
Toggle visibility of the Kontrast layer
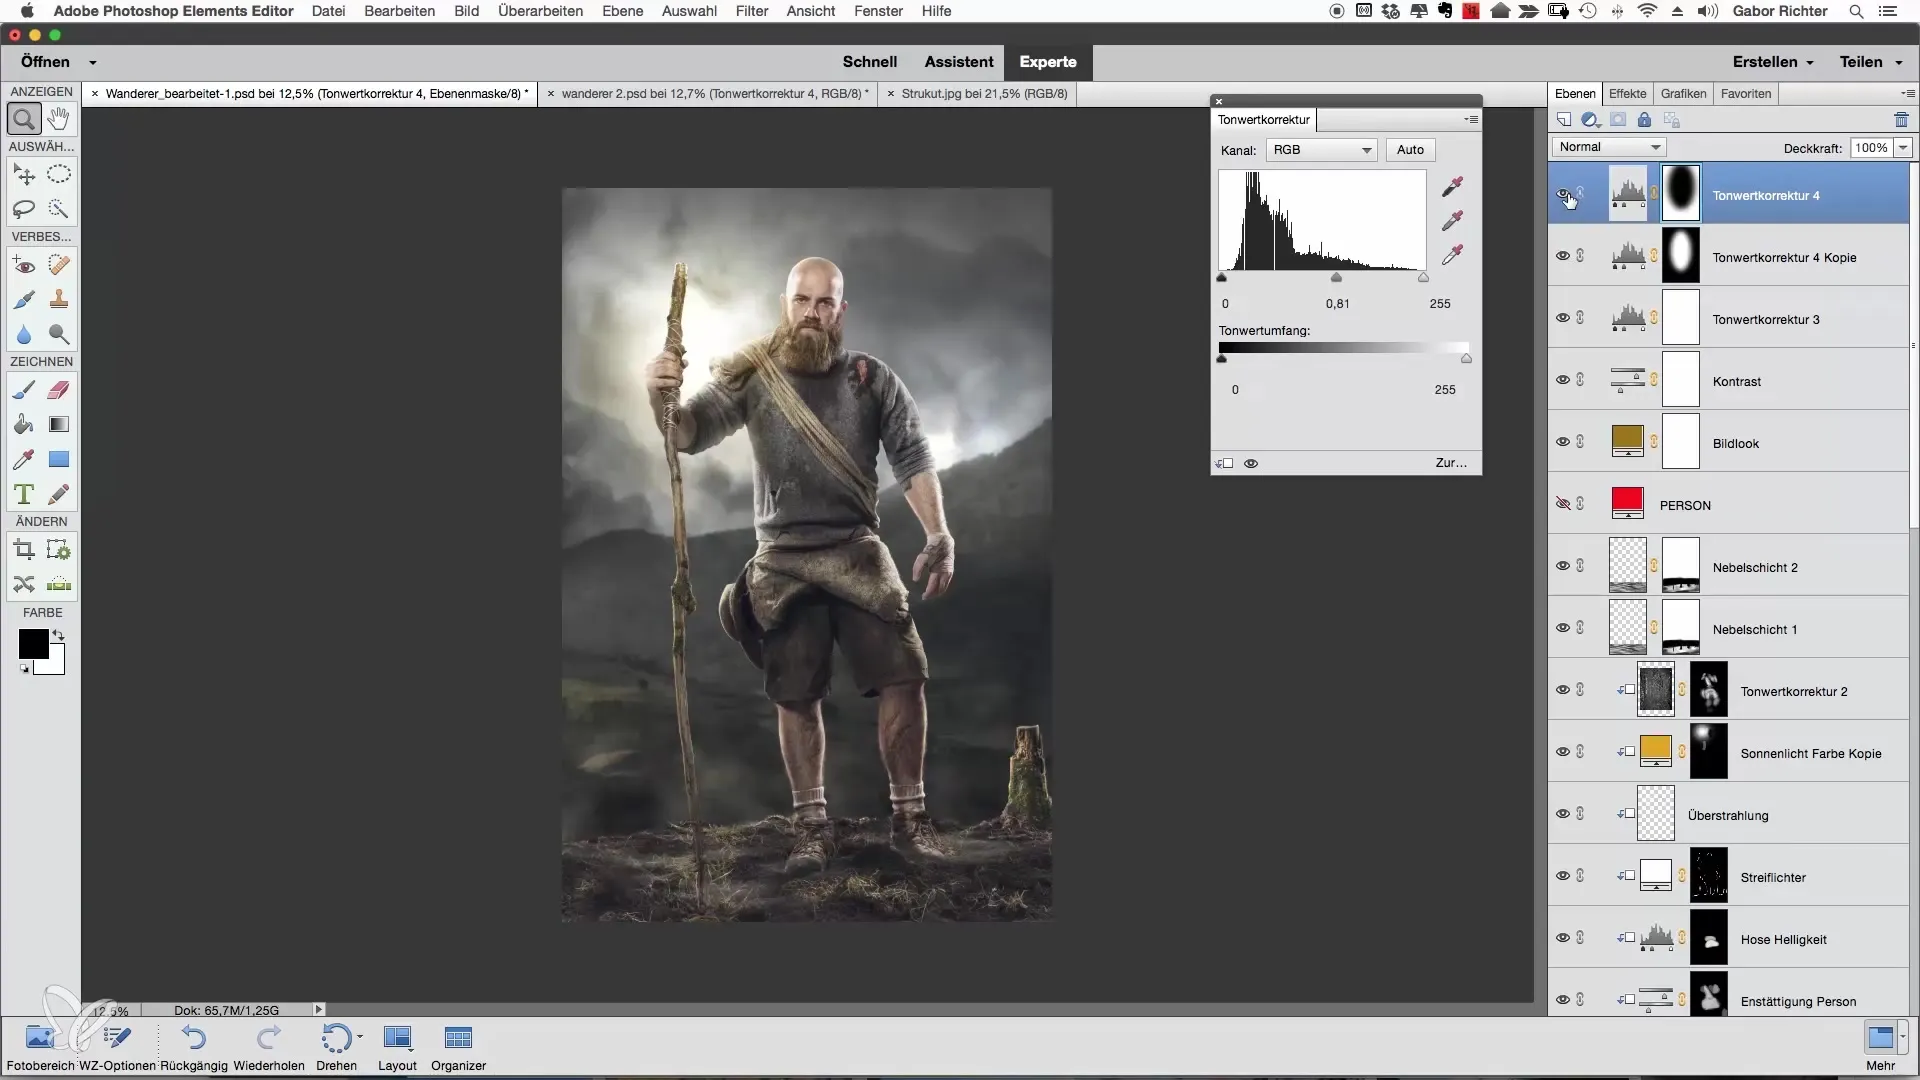tap(1563, 380)
